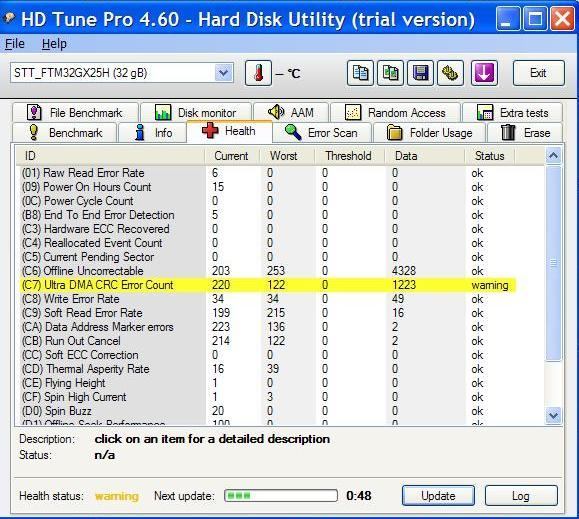Click the scroll up arrow of attribute list

click(x=553, y=156)
